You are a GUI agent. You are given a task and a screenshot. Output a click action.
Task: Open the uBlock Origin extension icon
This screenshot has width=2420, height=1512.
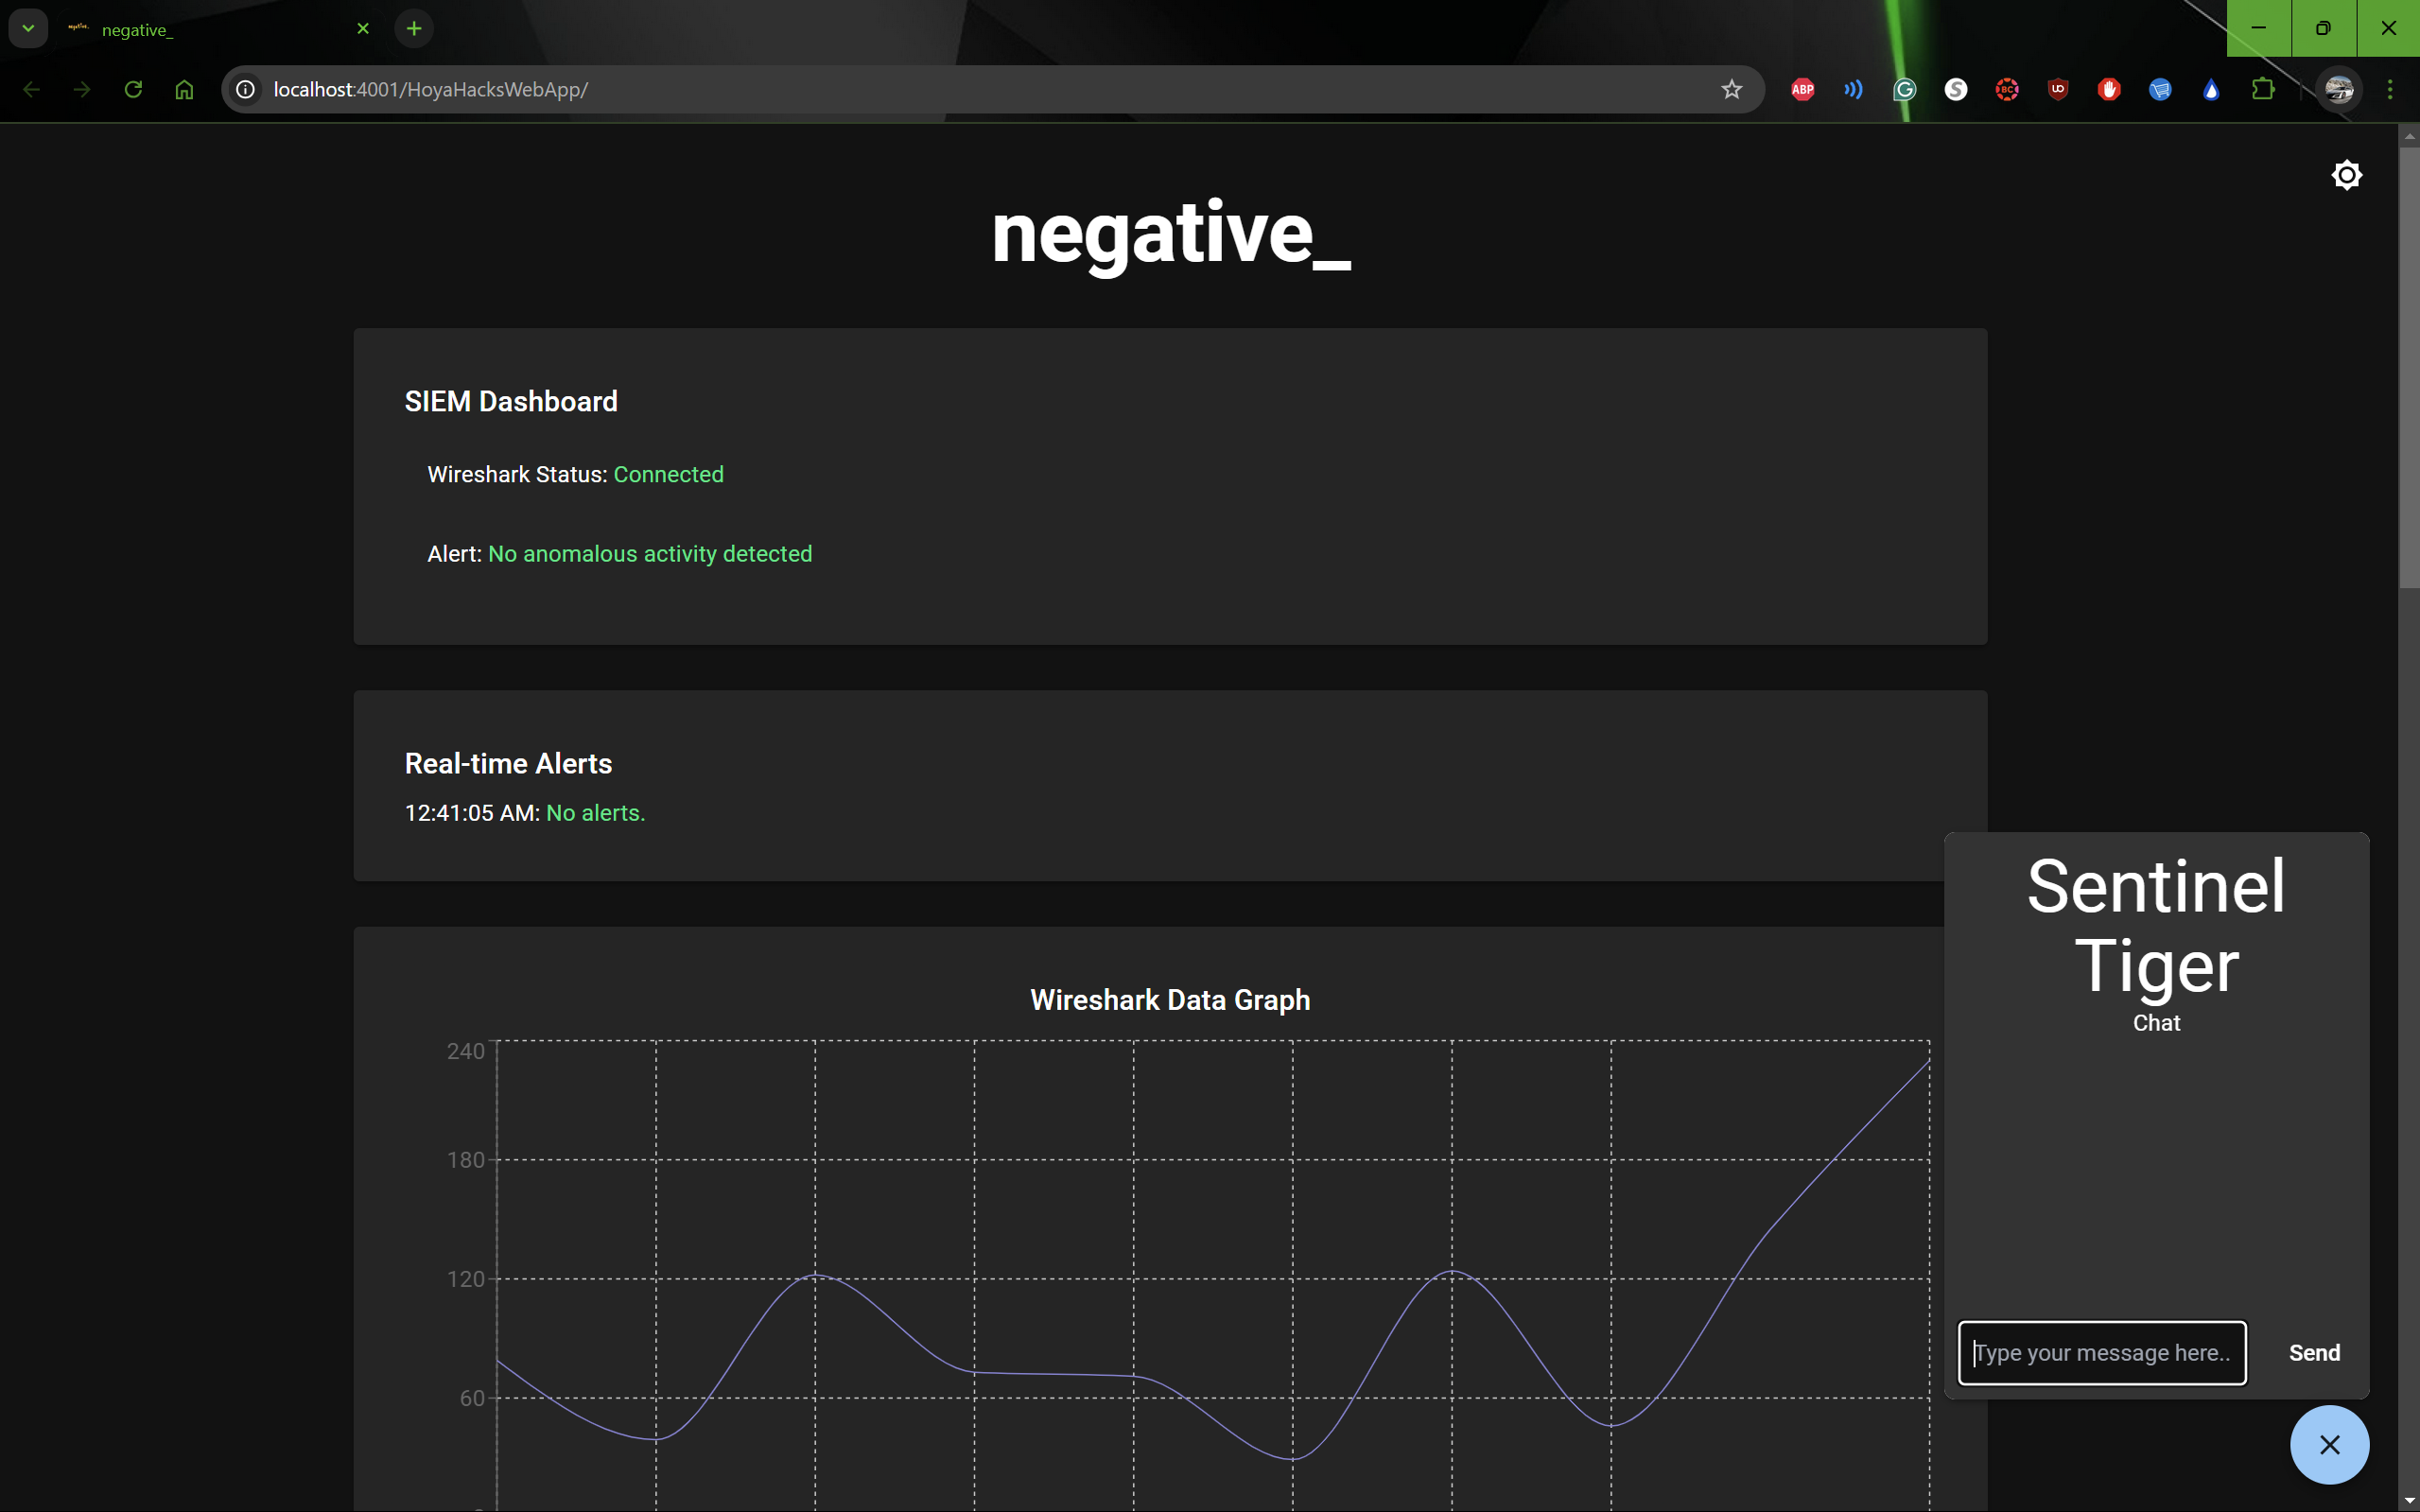click(2057, 90)
